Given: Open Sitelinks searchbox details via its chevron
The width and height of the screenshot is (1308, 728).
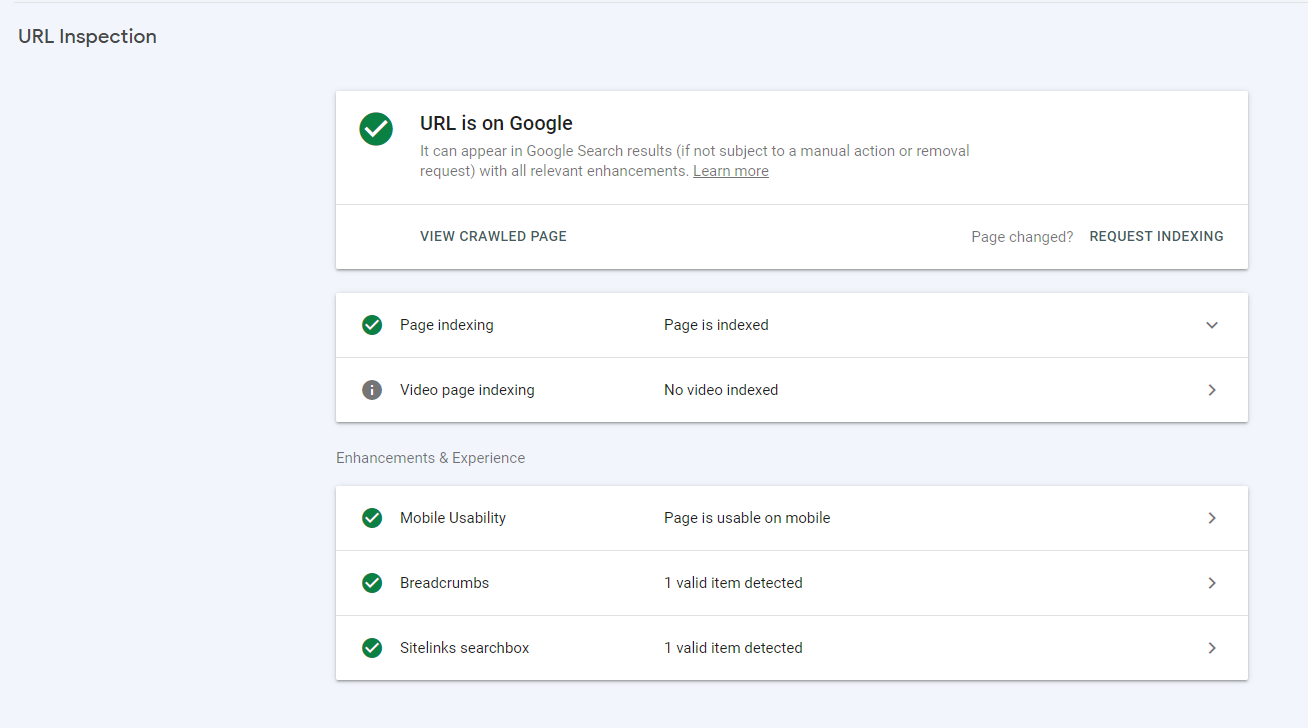Looking at the screenshot, I should tap(1212, 648).
